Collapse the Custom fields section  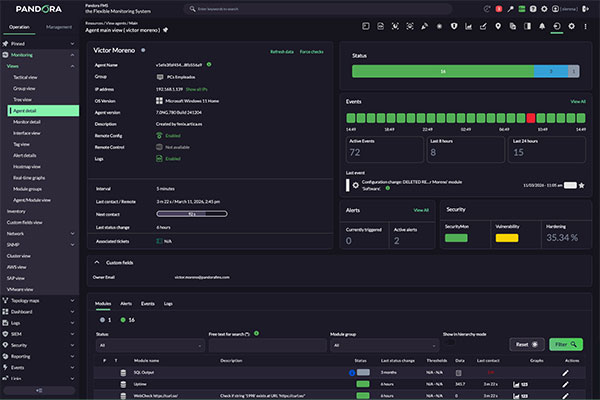pos(97,262)
